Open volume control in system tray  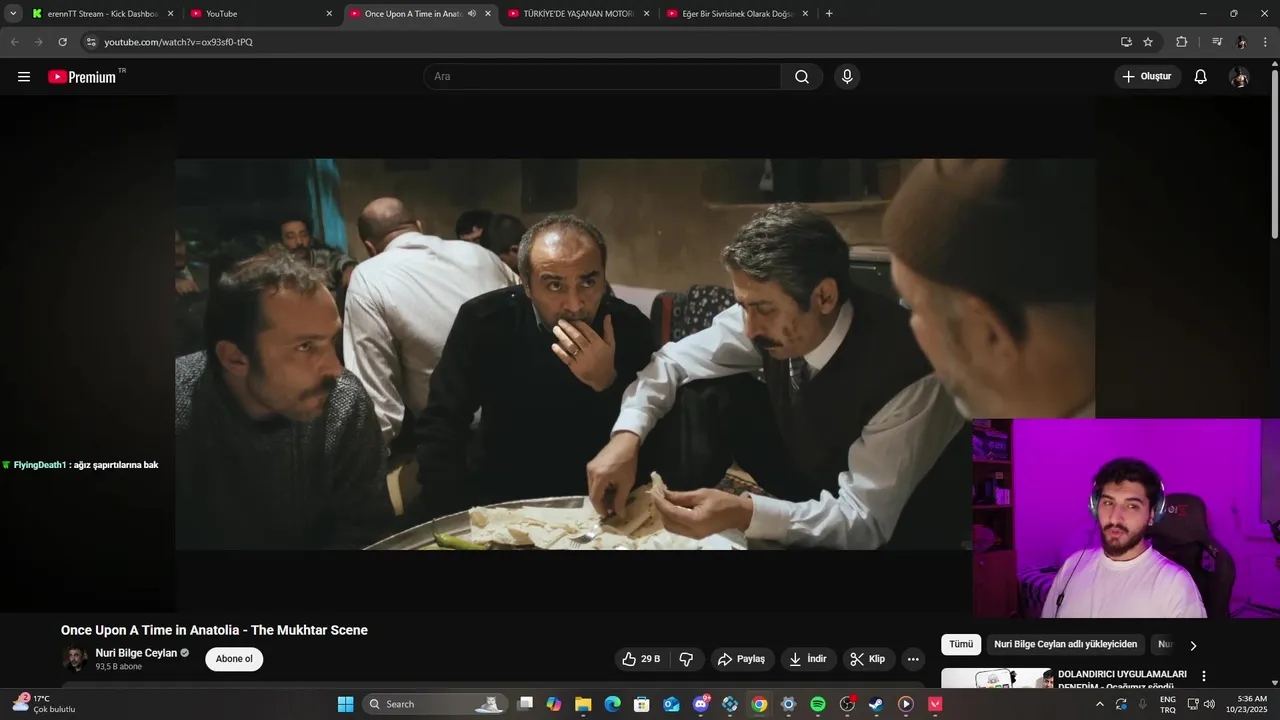1210,704
